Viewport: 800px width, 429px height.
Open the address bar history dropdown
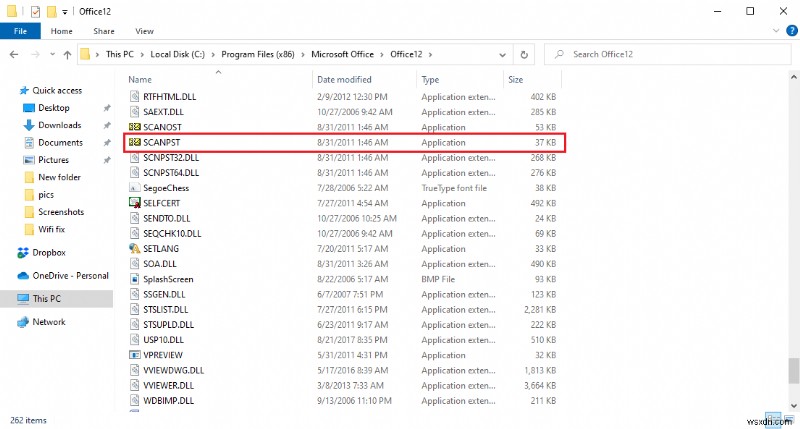coord(519,53)
